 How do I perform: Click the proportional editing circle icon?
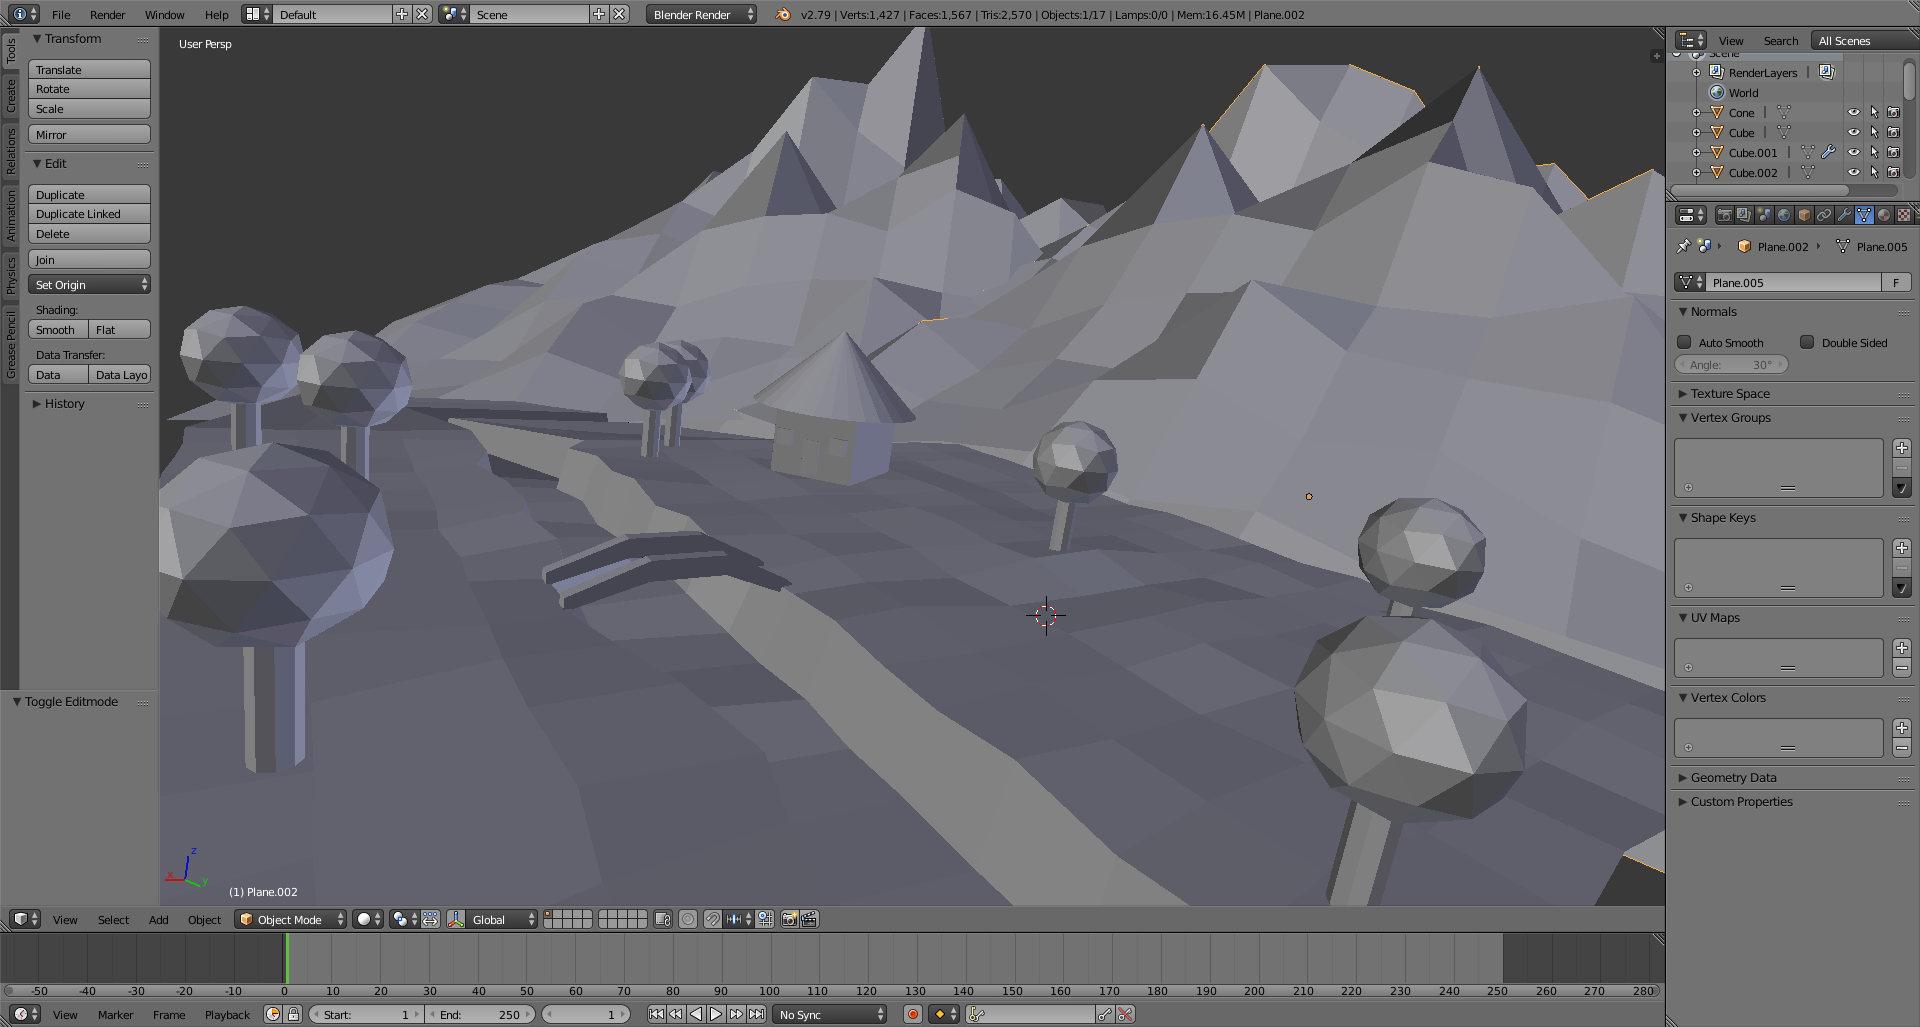pyautogui.click(x=688, y=919)
